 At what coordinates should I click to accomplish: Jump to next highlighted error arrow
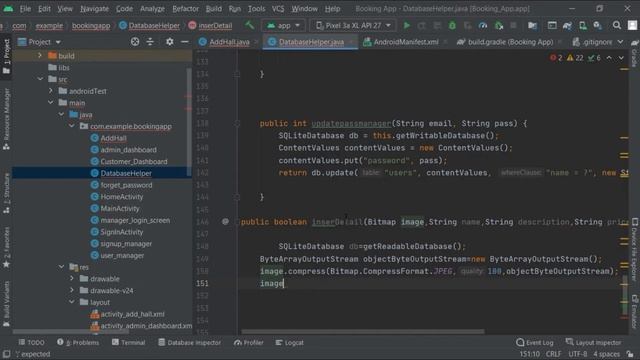tap(621, 58)
